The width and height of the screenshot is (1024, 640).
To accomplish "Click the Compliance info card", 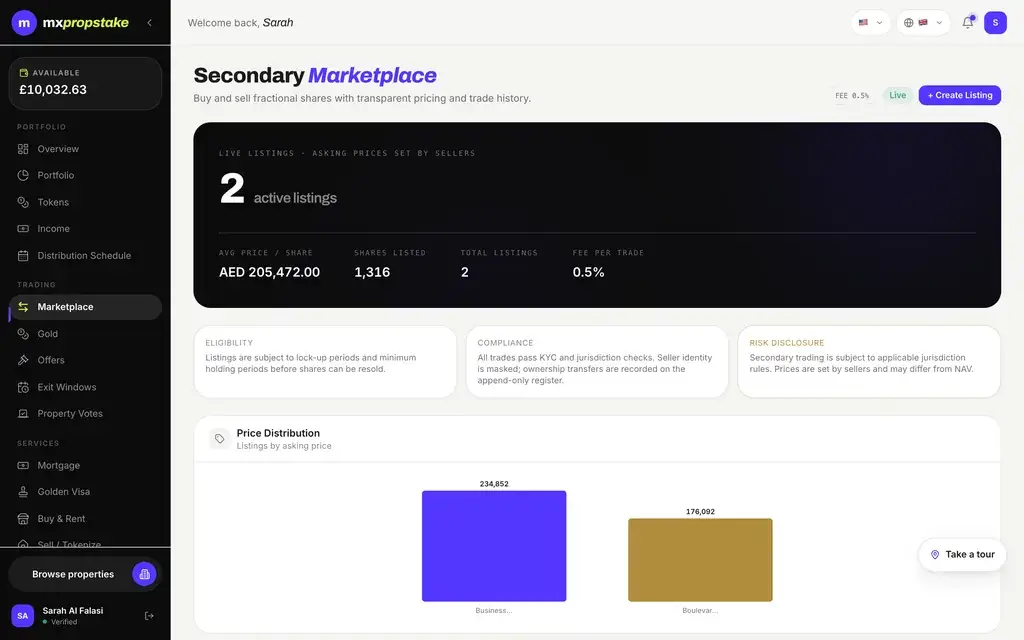I will coord(597,362).
